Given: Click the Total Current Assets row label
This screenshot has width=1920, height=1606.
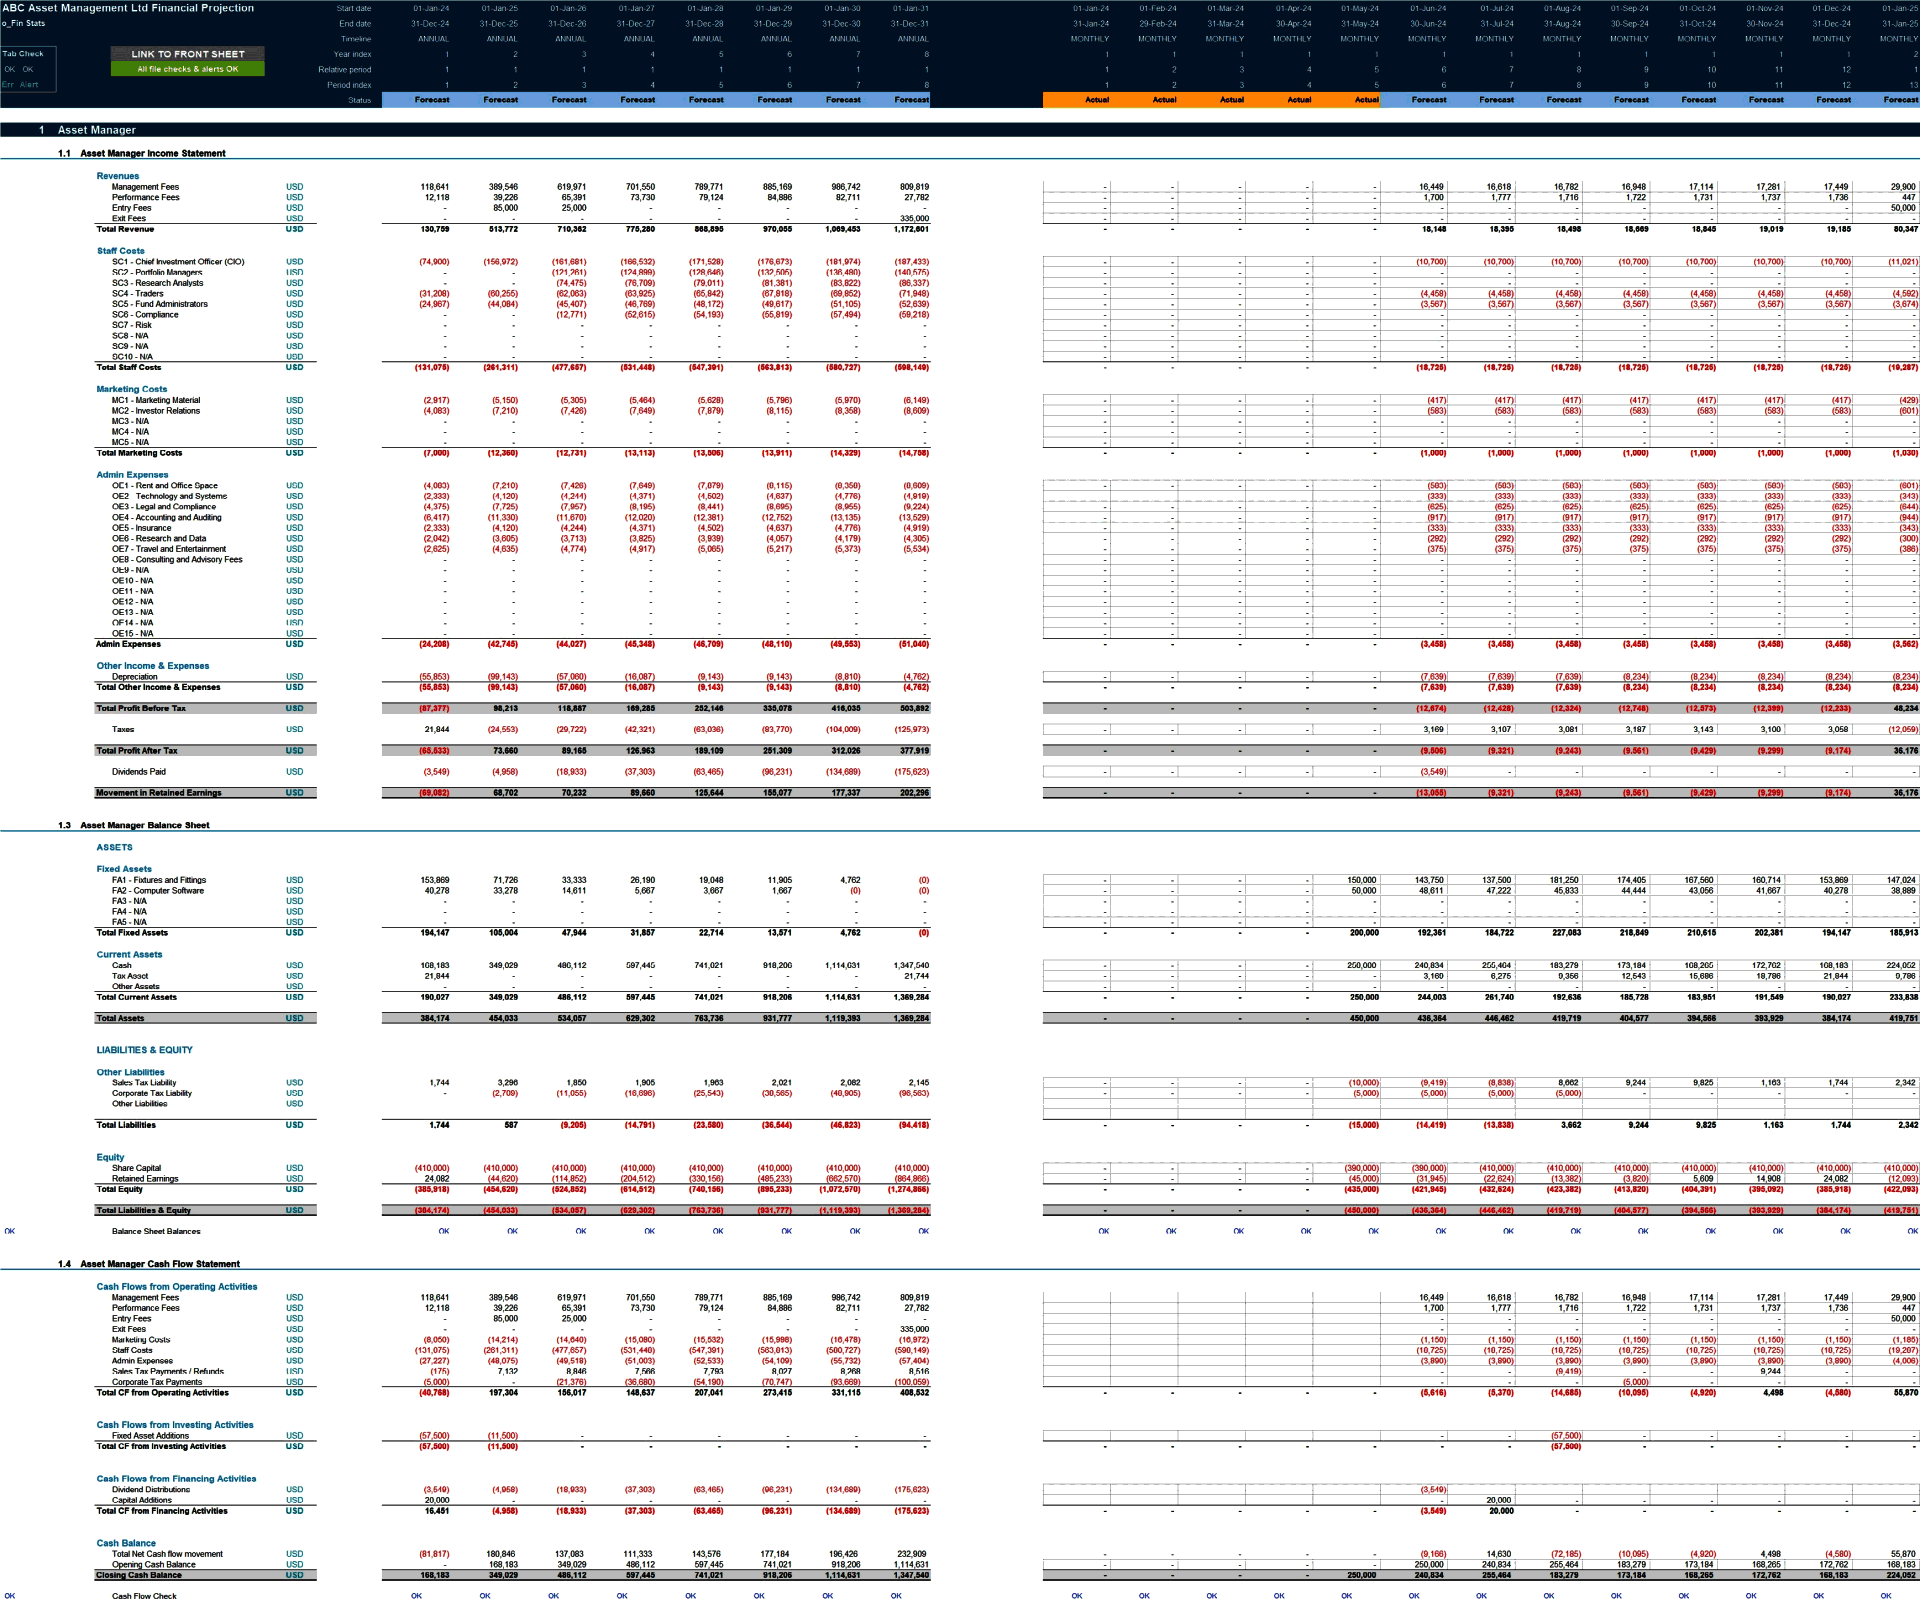Looking at the screenshot, I should [x=136, y=997].
